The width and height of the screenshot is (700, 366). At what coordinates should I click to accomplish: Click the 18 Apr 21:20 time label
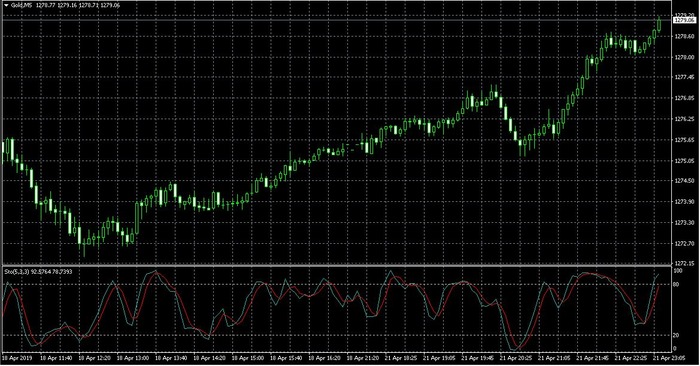pyautogui.click(x=363, y=358)
